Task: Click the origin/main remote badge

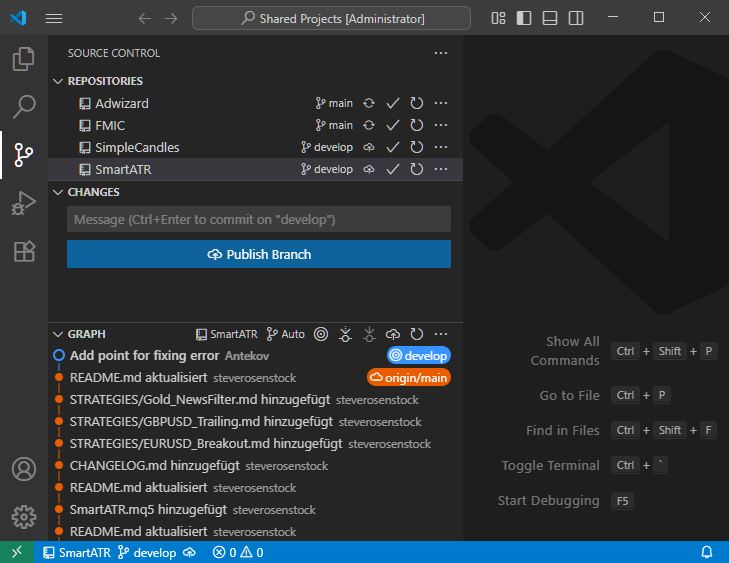Action: pyautogui.click(x=409, y=378)
